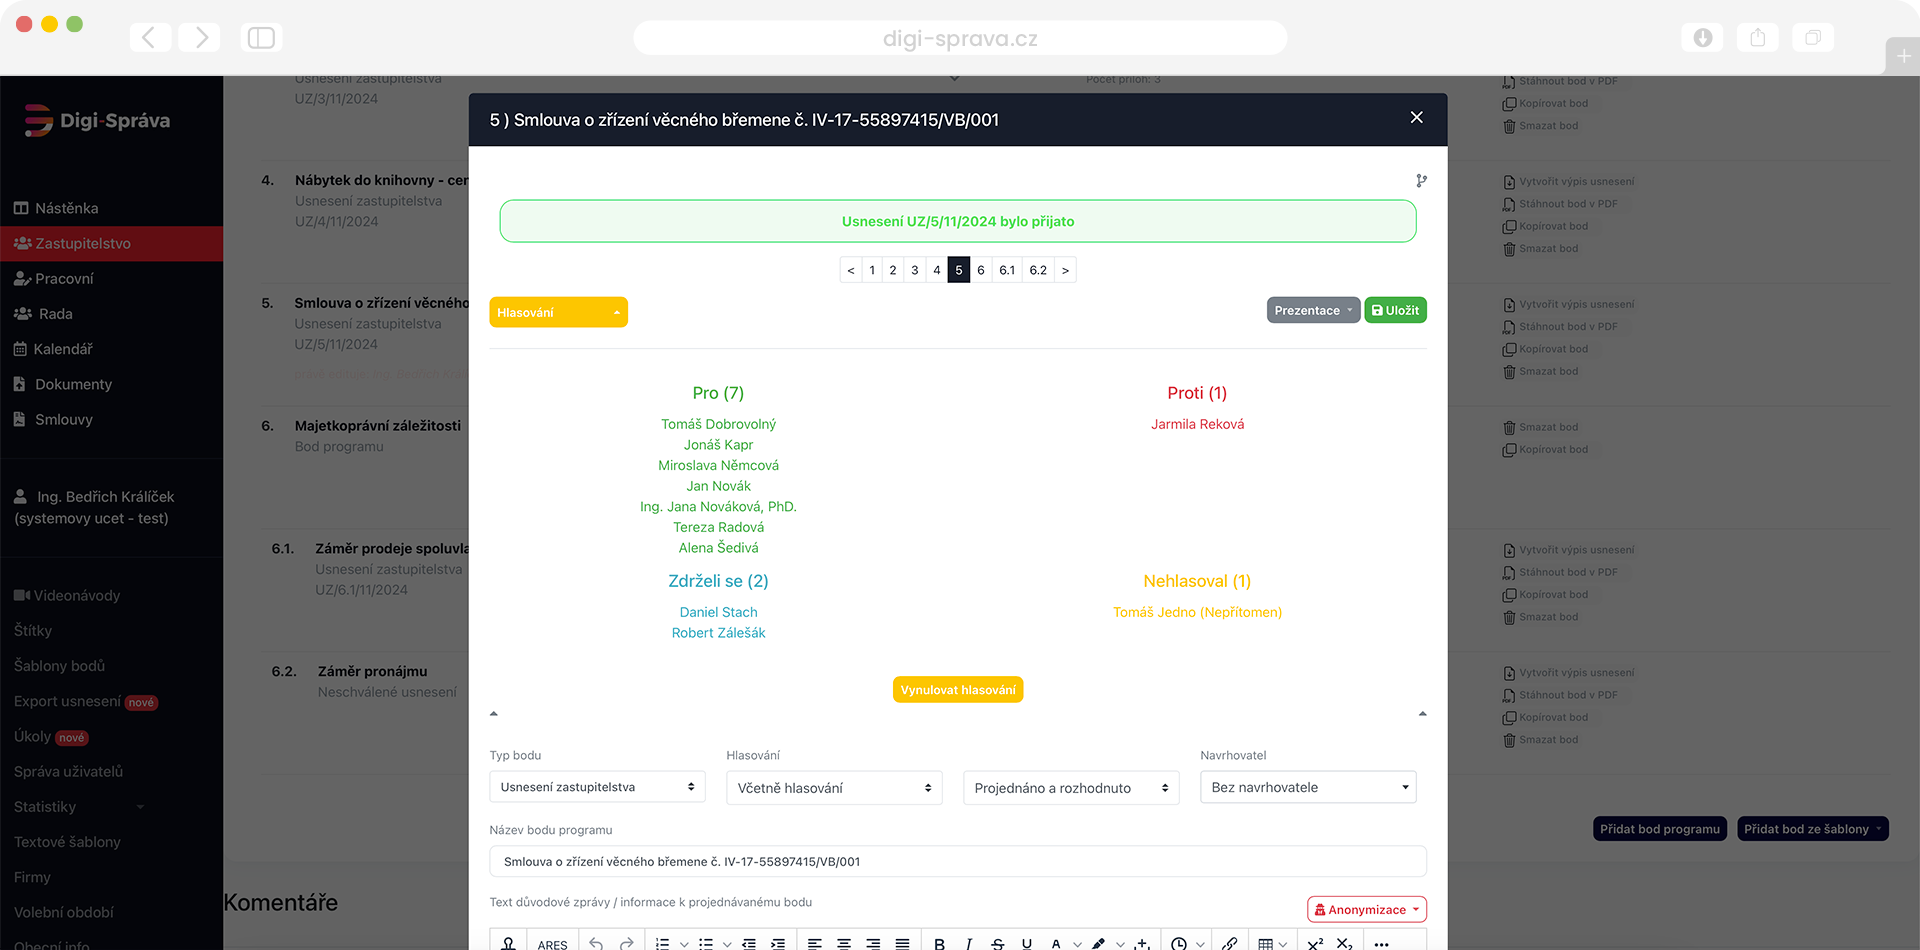This screenshot has height=950, width=1920.
Task: Open the Navrhovatel dropdown
Action: (x=1308, y=787)
